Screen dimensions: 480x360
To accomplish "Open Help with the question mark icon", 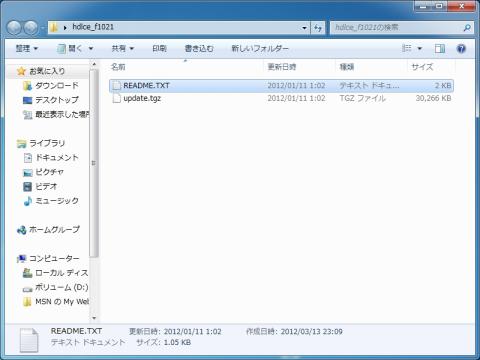I will point(461,49).
